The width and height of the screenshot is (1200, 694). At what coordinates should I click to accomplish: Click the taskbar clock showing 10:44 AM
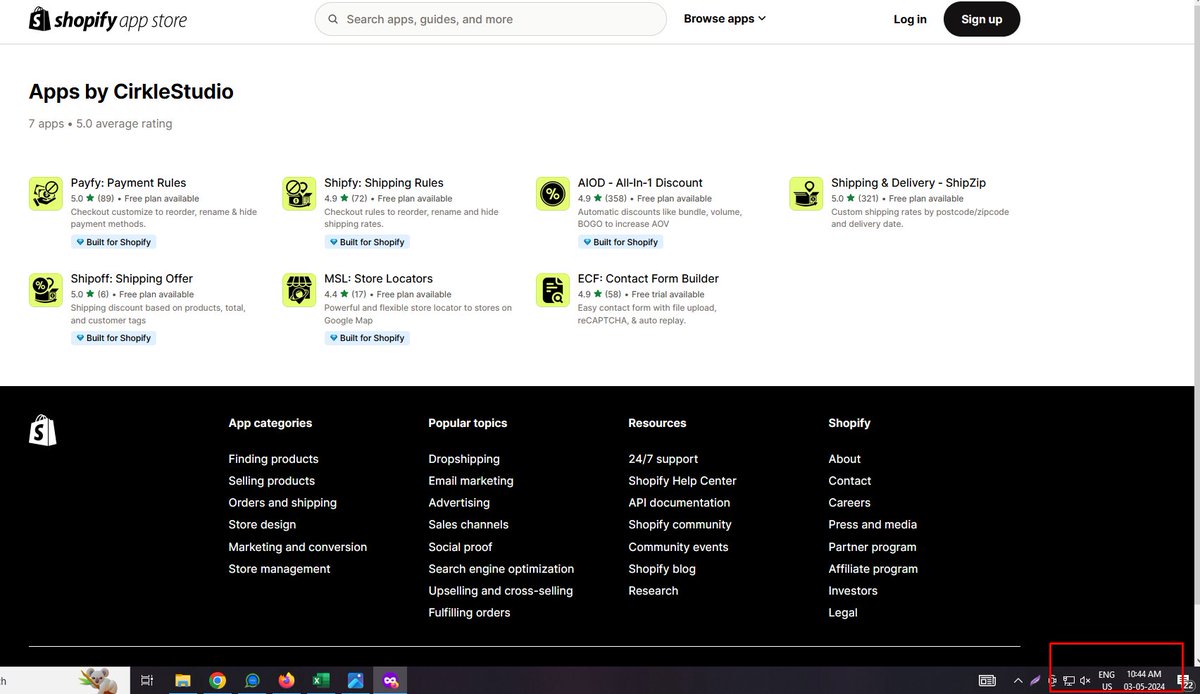click(1144, 681)
